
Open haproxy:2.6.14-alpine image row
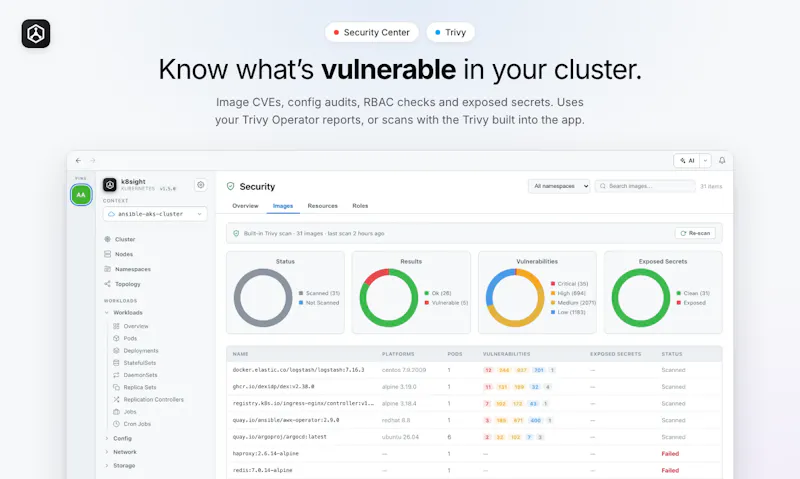point(474,453)
